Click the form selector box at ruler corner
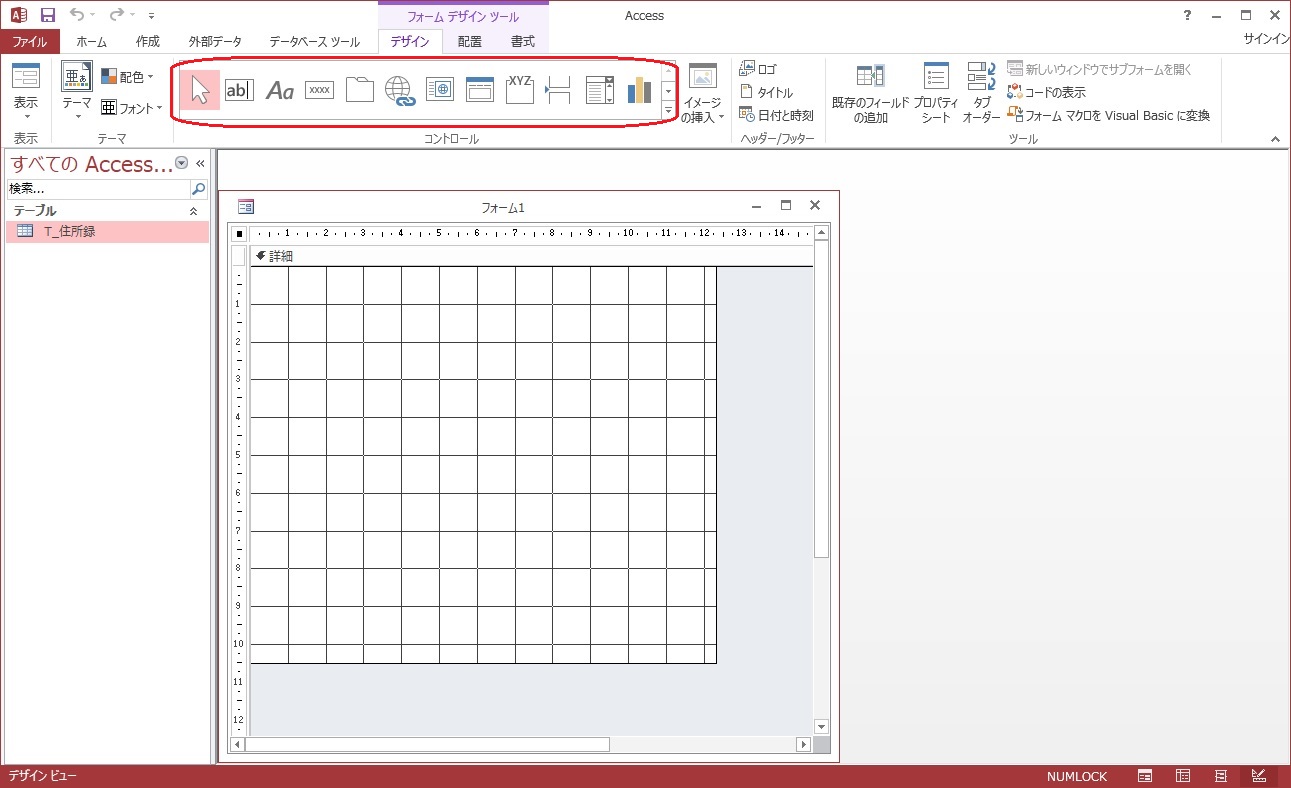 (239, 234)
